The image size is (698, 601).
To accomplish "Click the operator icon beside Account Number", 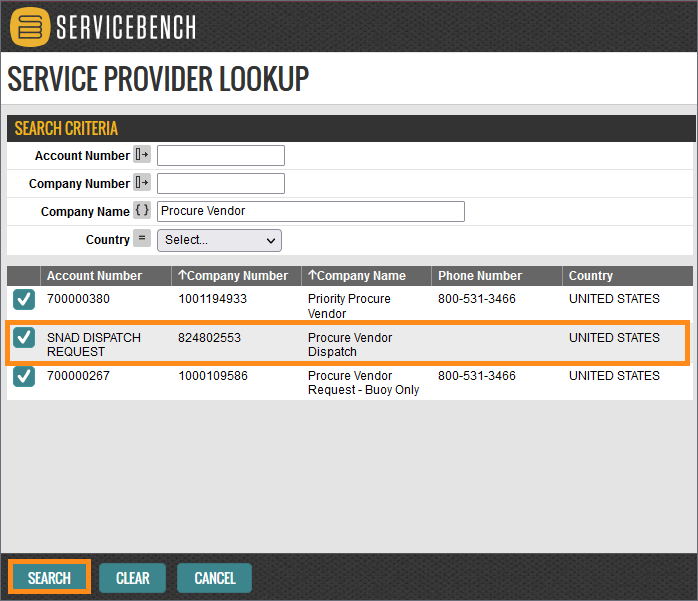I will point(142,154).
